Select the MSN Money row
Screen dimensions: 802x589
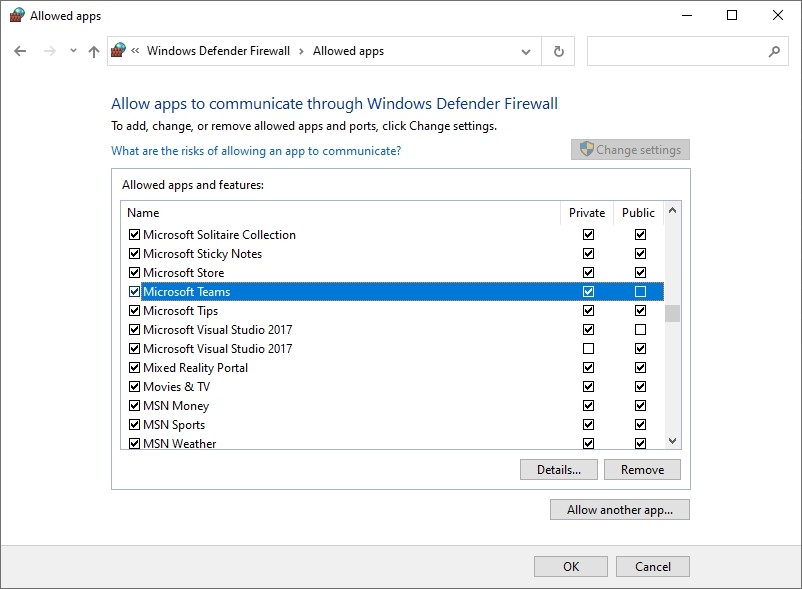[x=392, y=405]
